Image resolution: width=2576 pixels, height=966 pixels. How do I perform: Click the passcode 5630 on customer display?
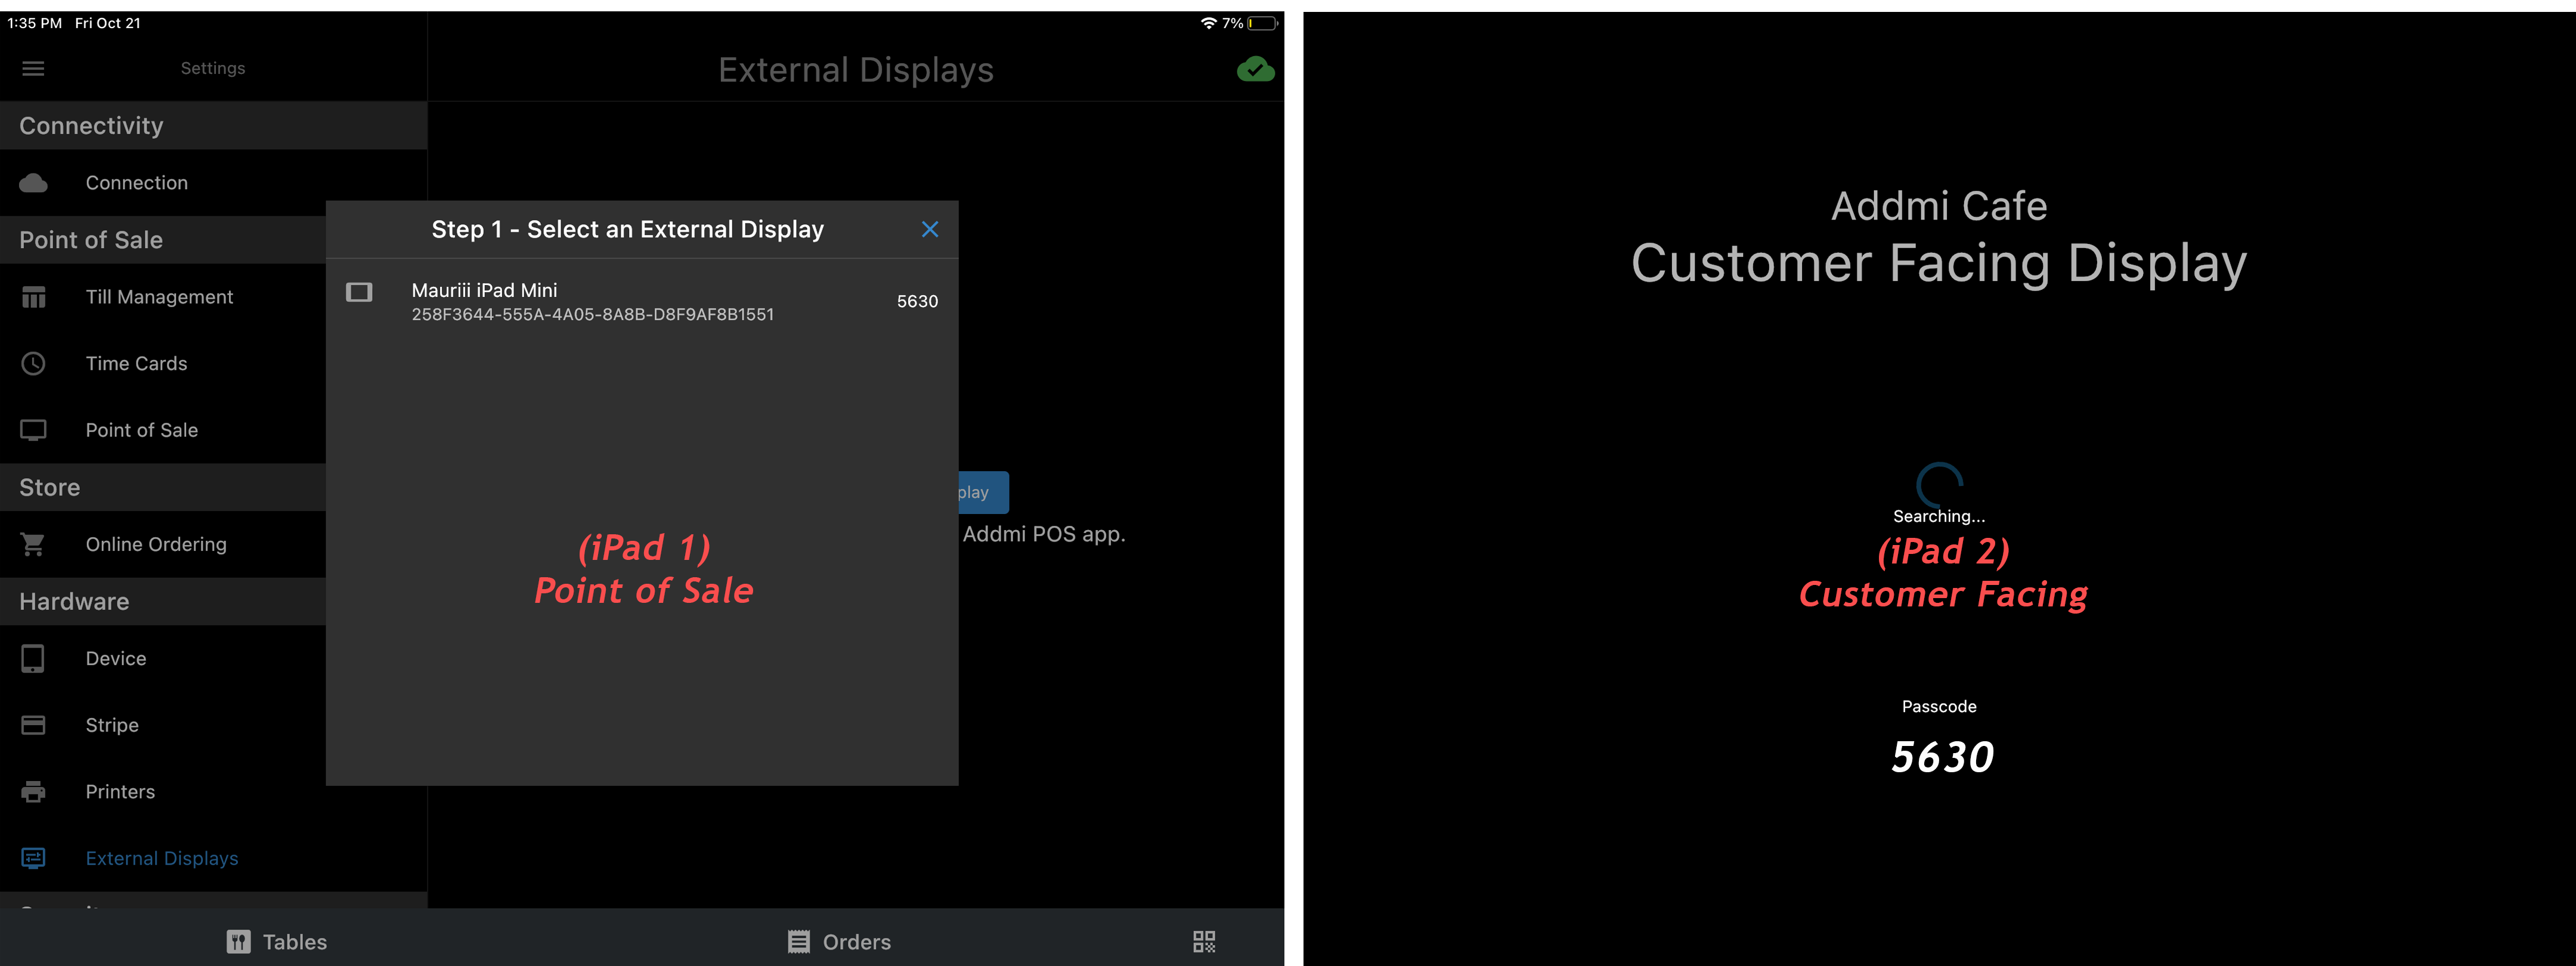[x=1941, y=757]
